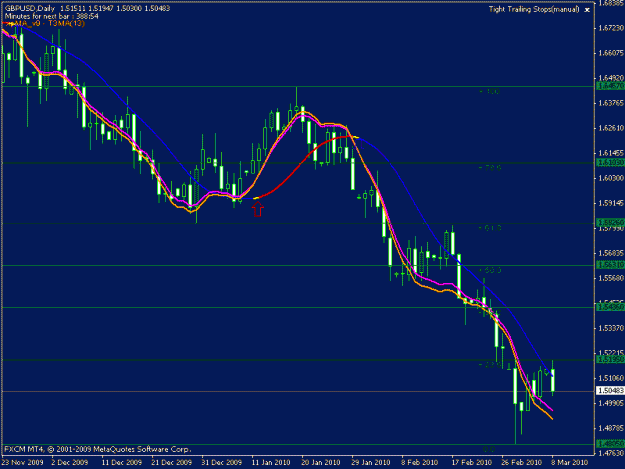This screenshot has height=469, width=625.
Task: Click the 29 Jan 2010 date label
Action: pos(371,463)
